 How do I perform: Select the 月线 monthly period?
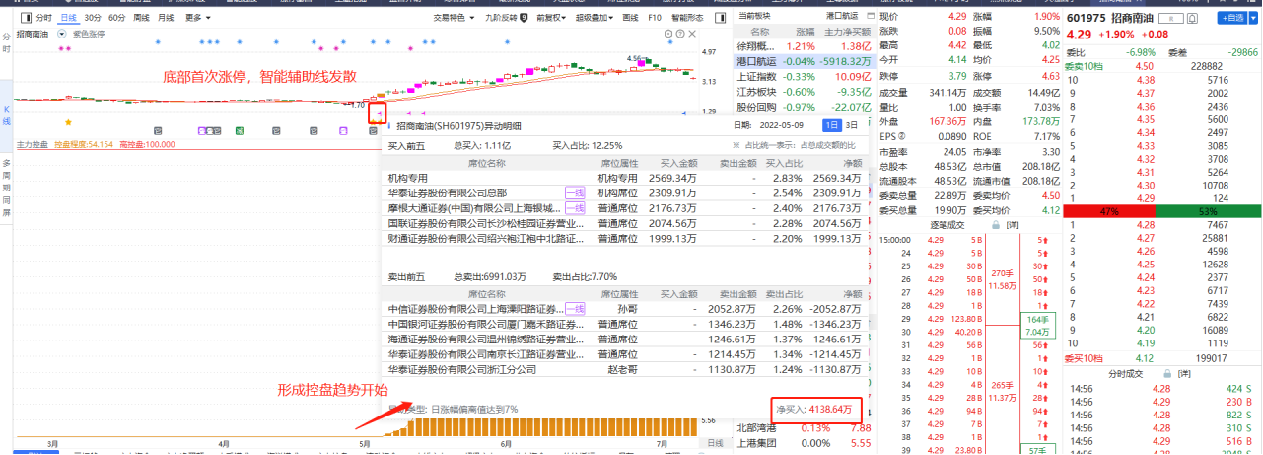(x=166, y=18)
